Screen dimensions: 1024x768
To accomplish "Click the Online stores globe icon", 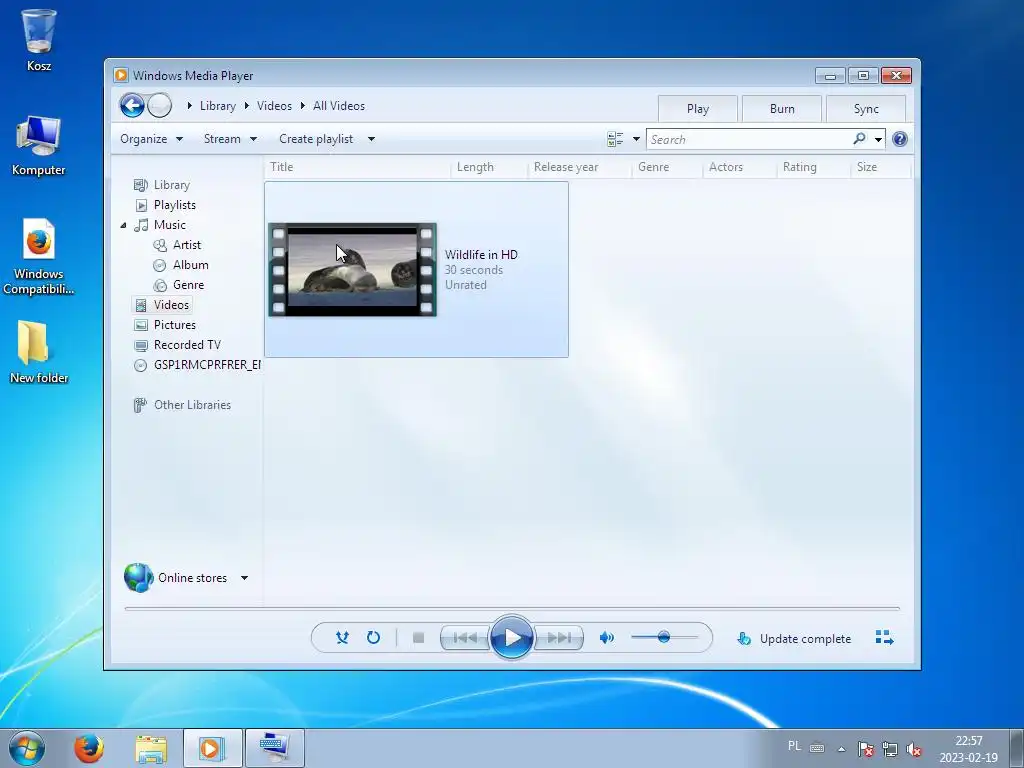I will 138,578.
